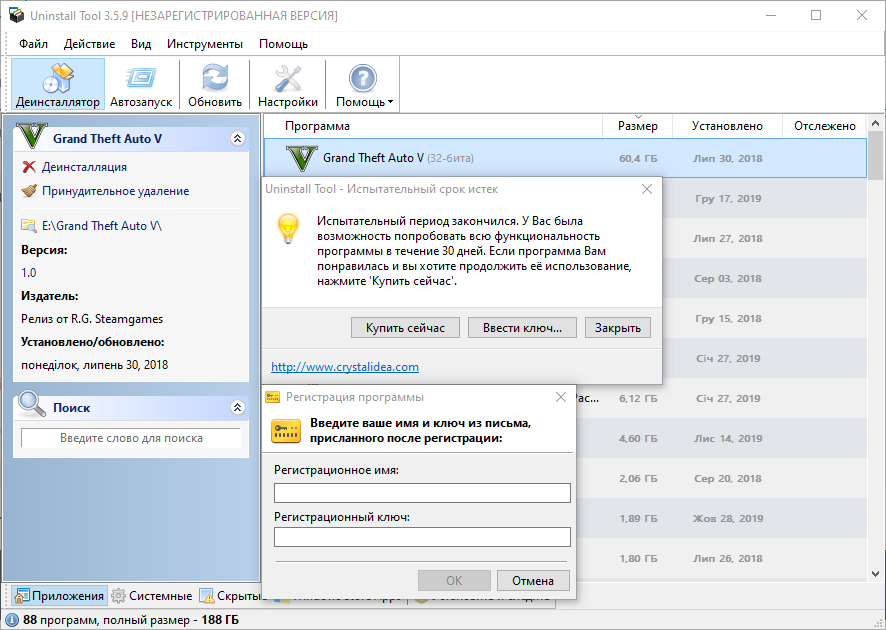Click the Ввести ключ... button
Screen dimensions: 886x630
point(522,328)
